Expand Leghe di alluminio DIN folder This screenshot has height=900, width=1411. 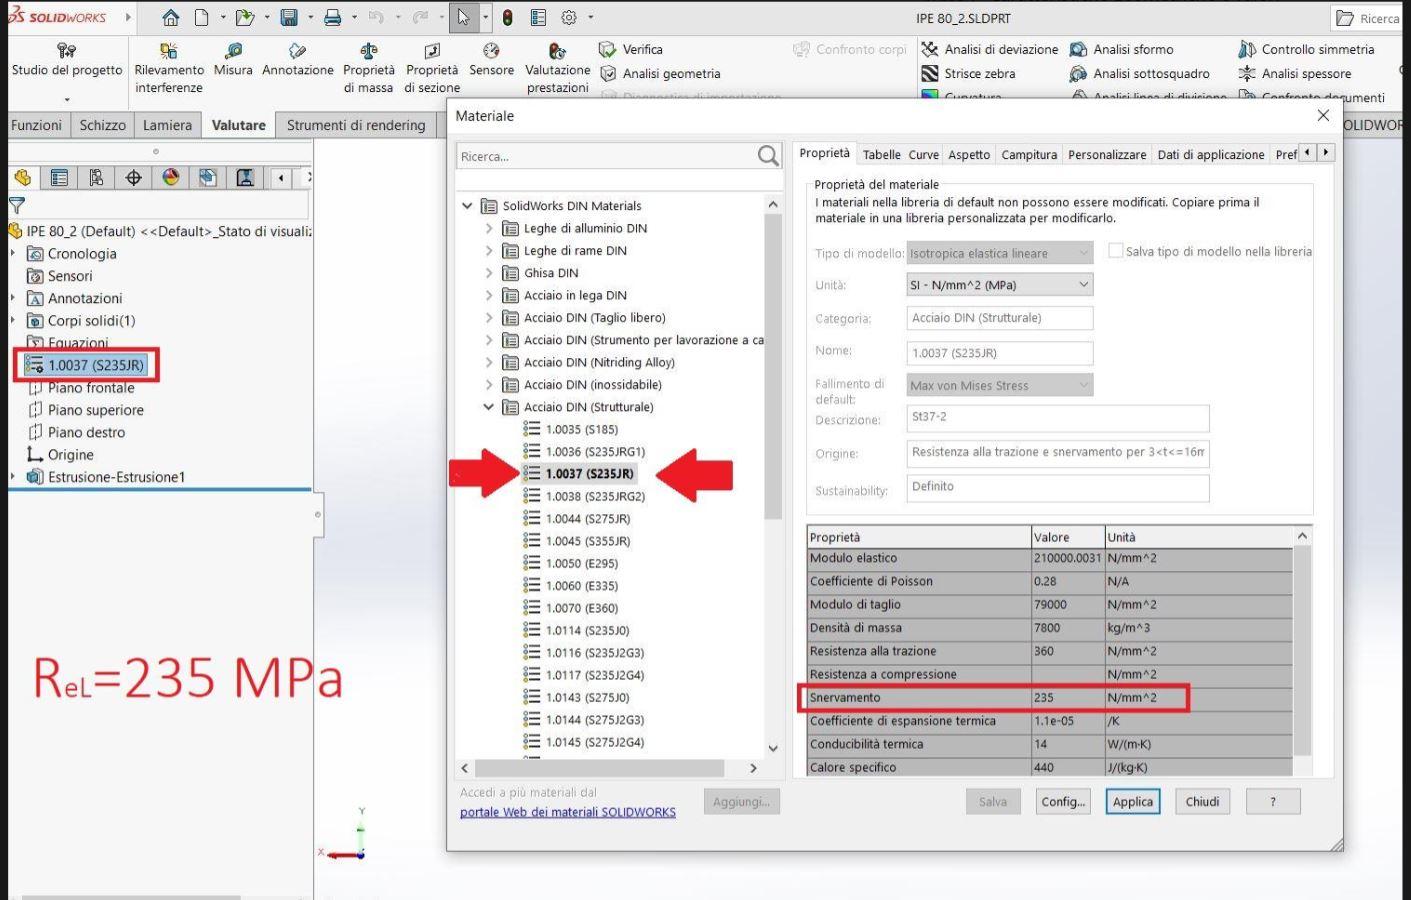tap(489, 228)
